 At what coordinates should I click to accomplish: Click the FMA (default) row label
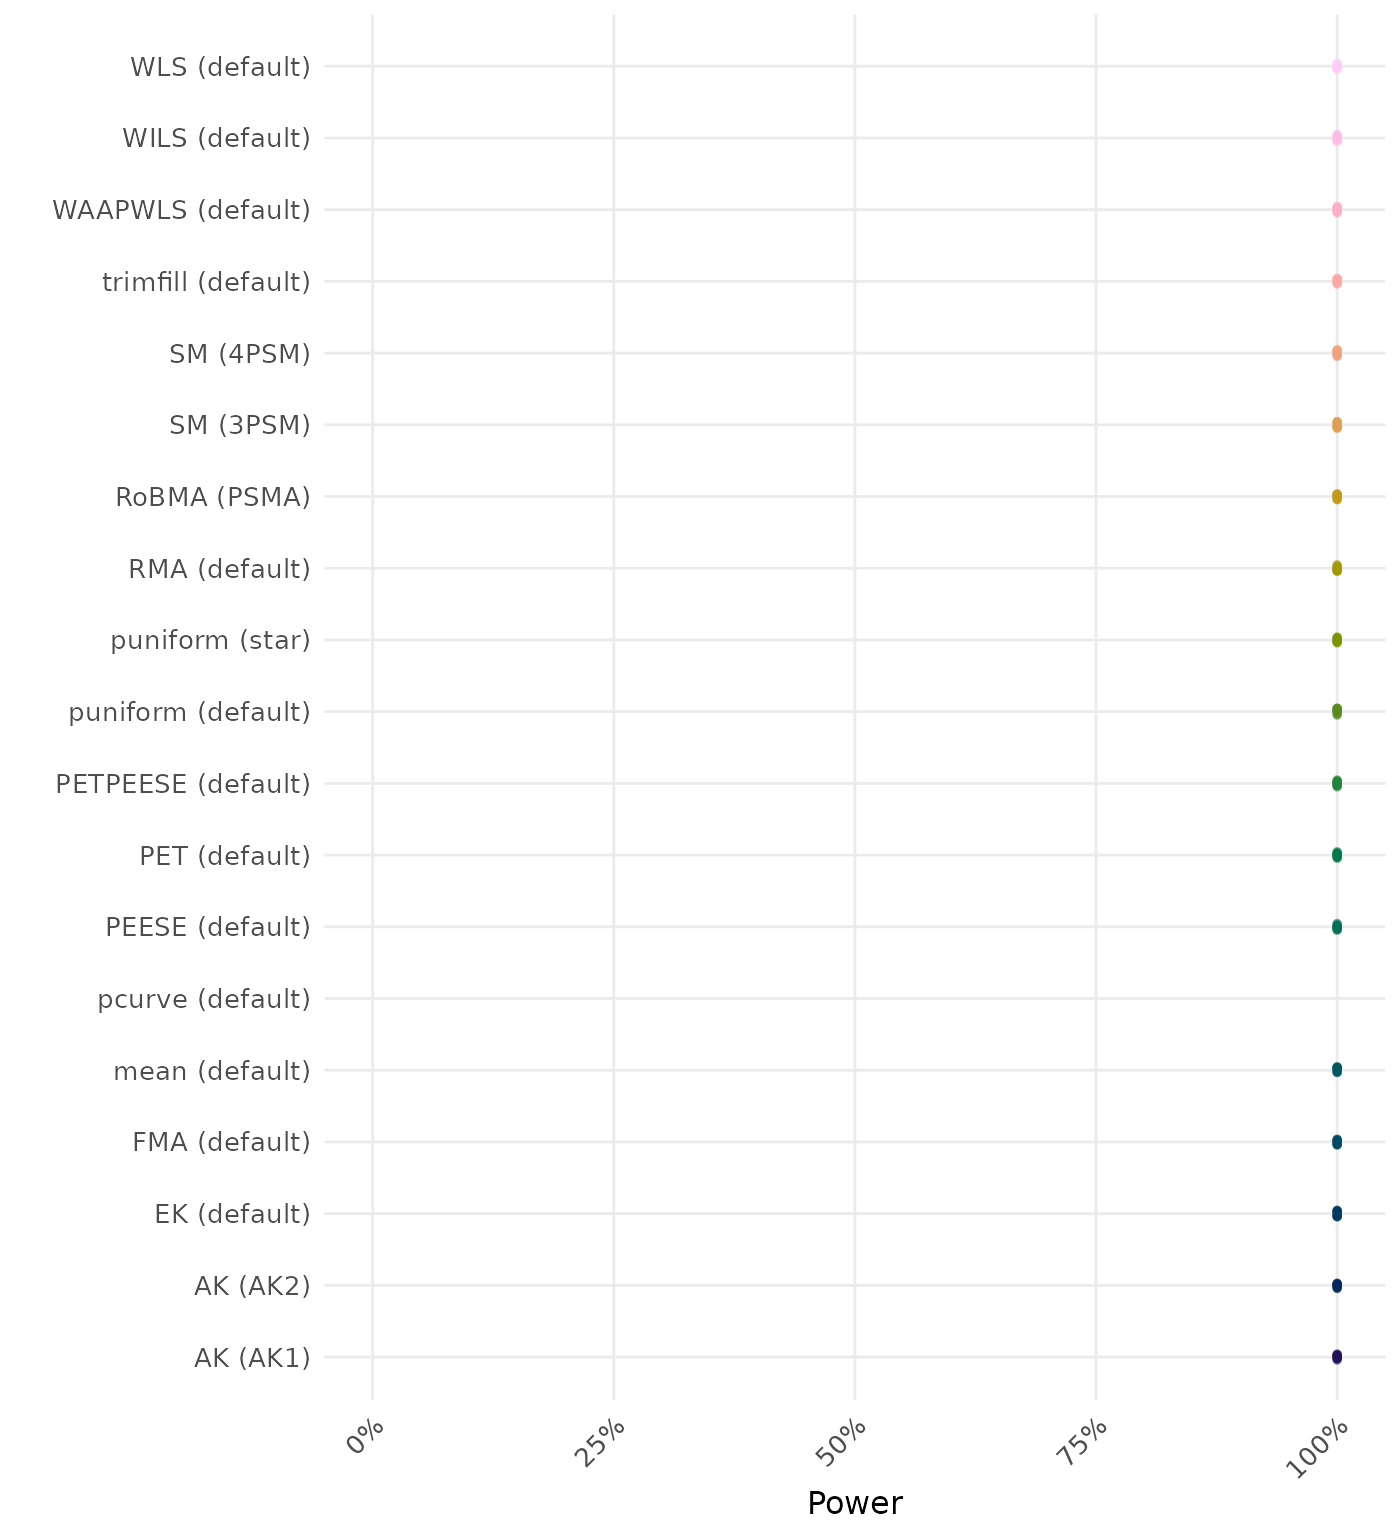click(x=221, y=1142)
